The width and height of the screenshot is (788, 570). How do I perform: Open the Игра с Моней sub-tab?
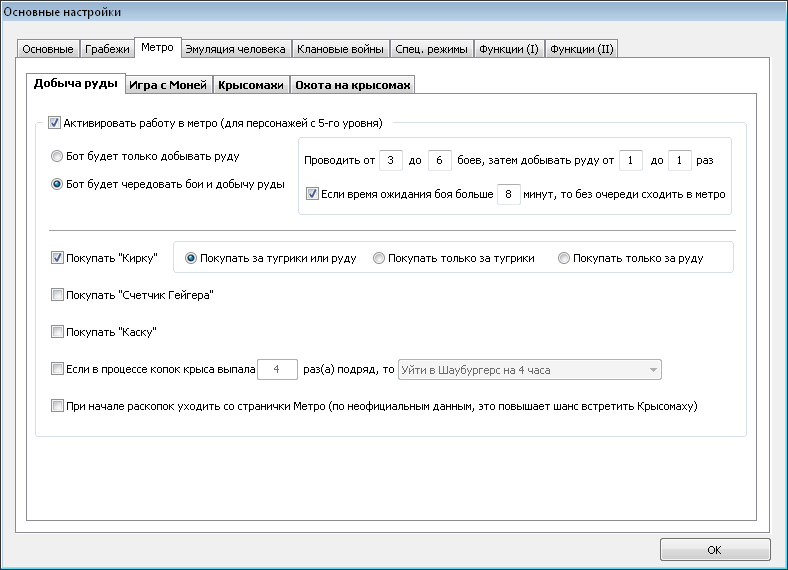(168, 85)
